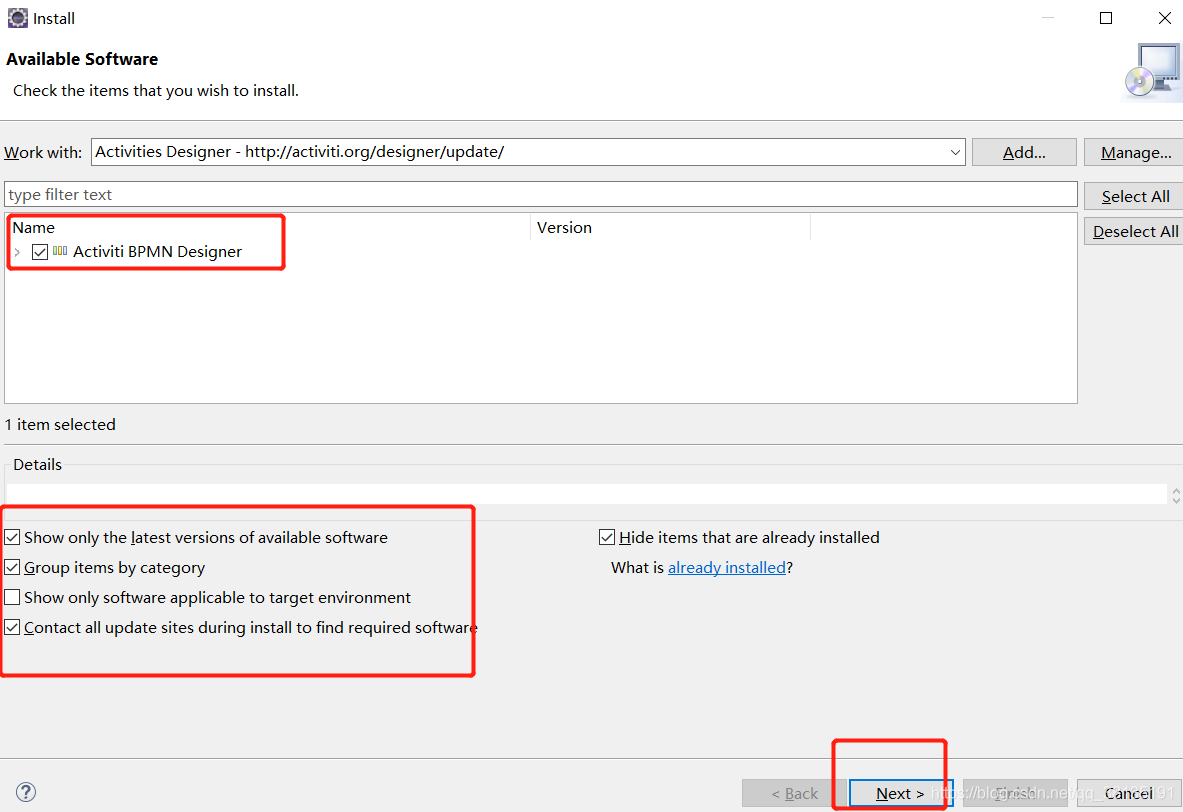
Task: Click the Add... button
Action: [1024, 152]
